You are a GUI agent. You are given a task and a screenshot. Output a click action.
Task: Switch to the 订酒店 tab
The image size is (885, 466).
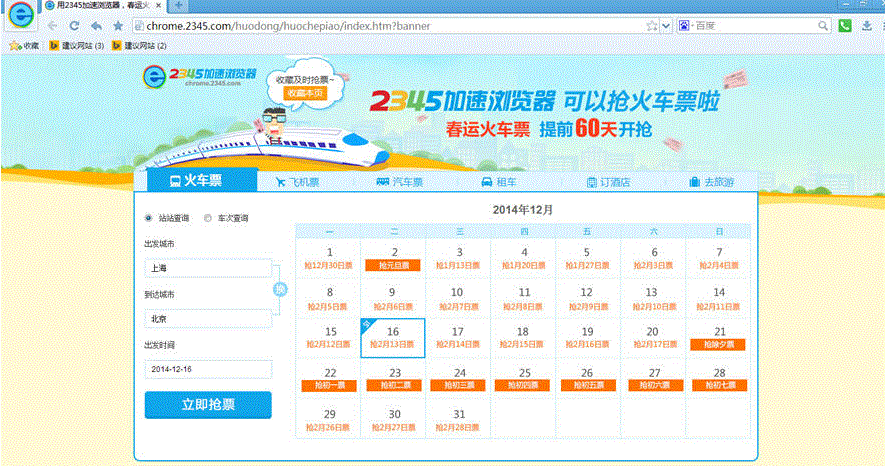coord(608,182)
